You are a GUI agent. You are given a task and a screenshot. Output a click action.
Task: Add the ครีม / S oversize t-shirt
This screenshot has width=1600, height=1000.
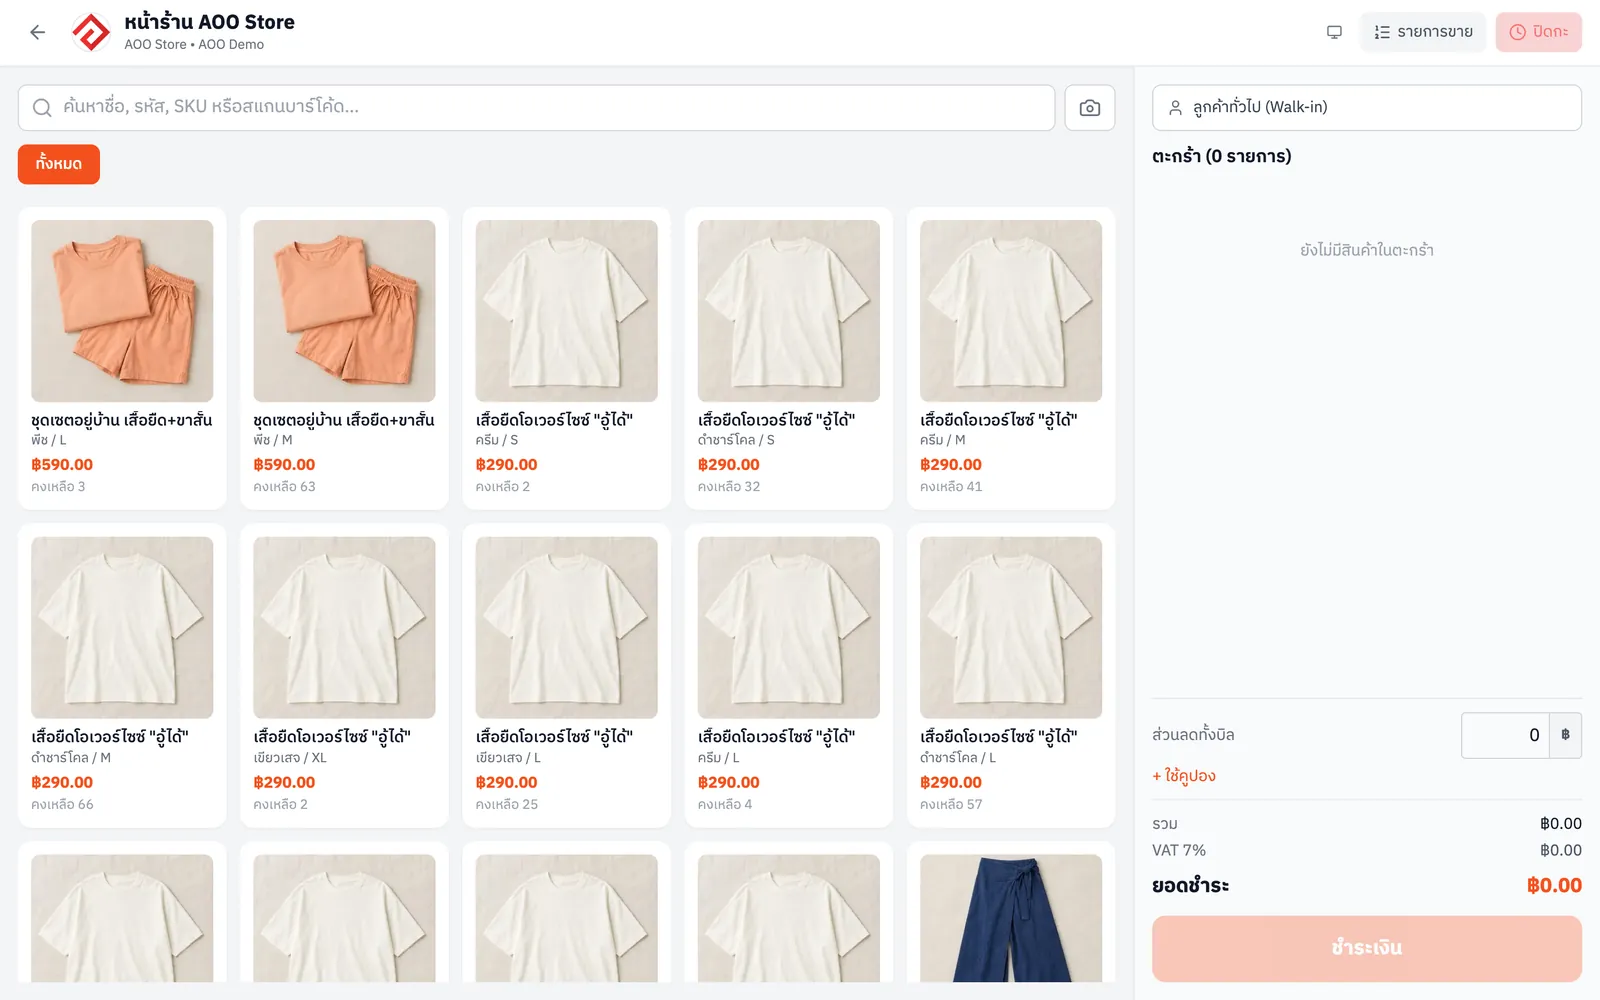click(x=566, y=358)
